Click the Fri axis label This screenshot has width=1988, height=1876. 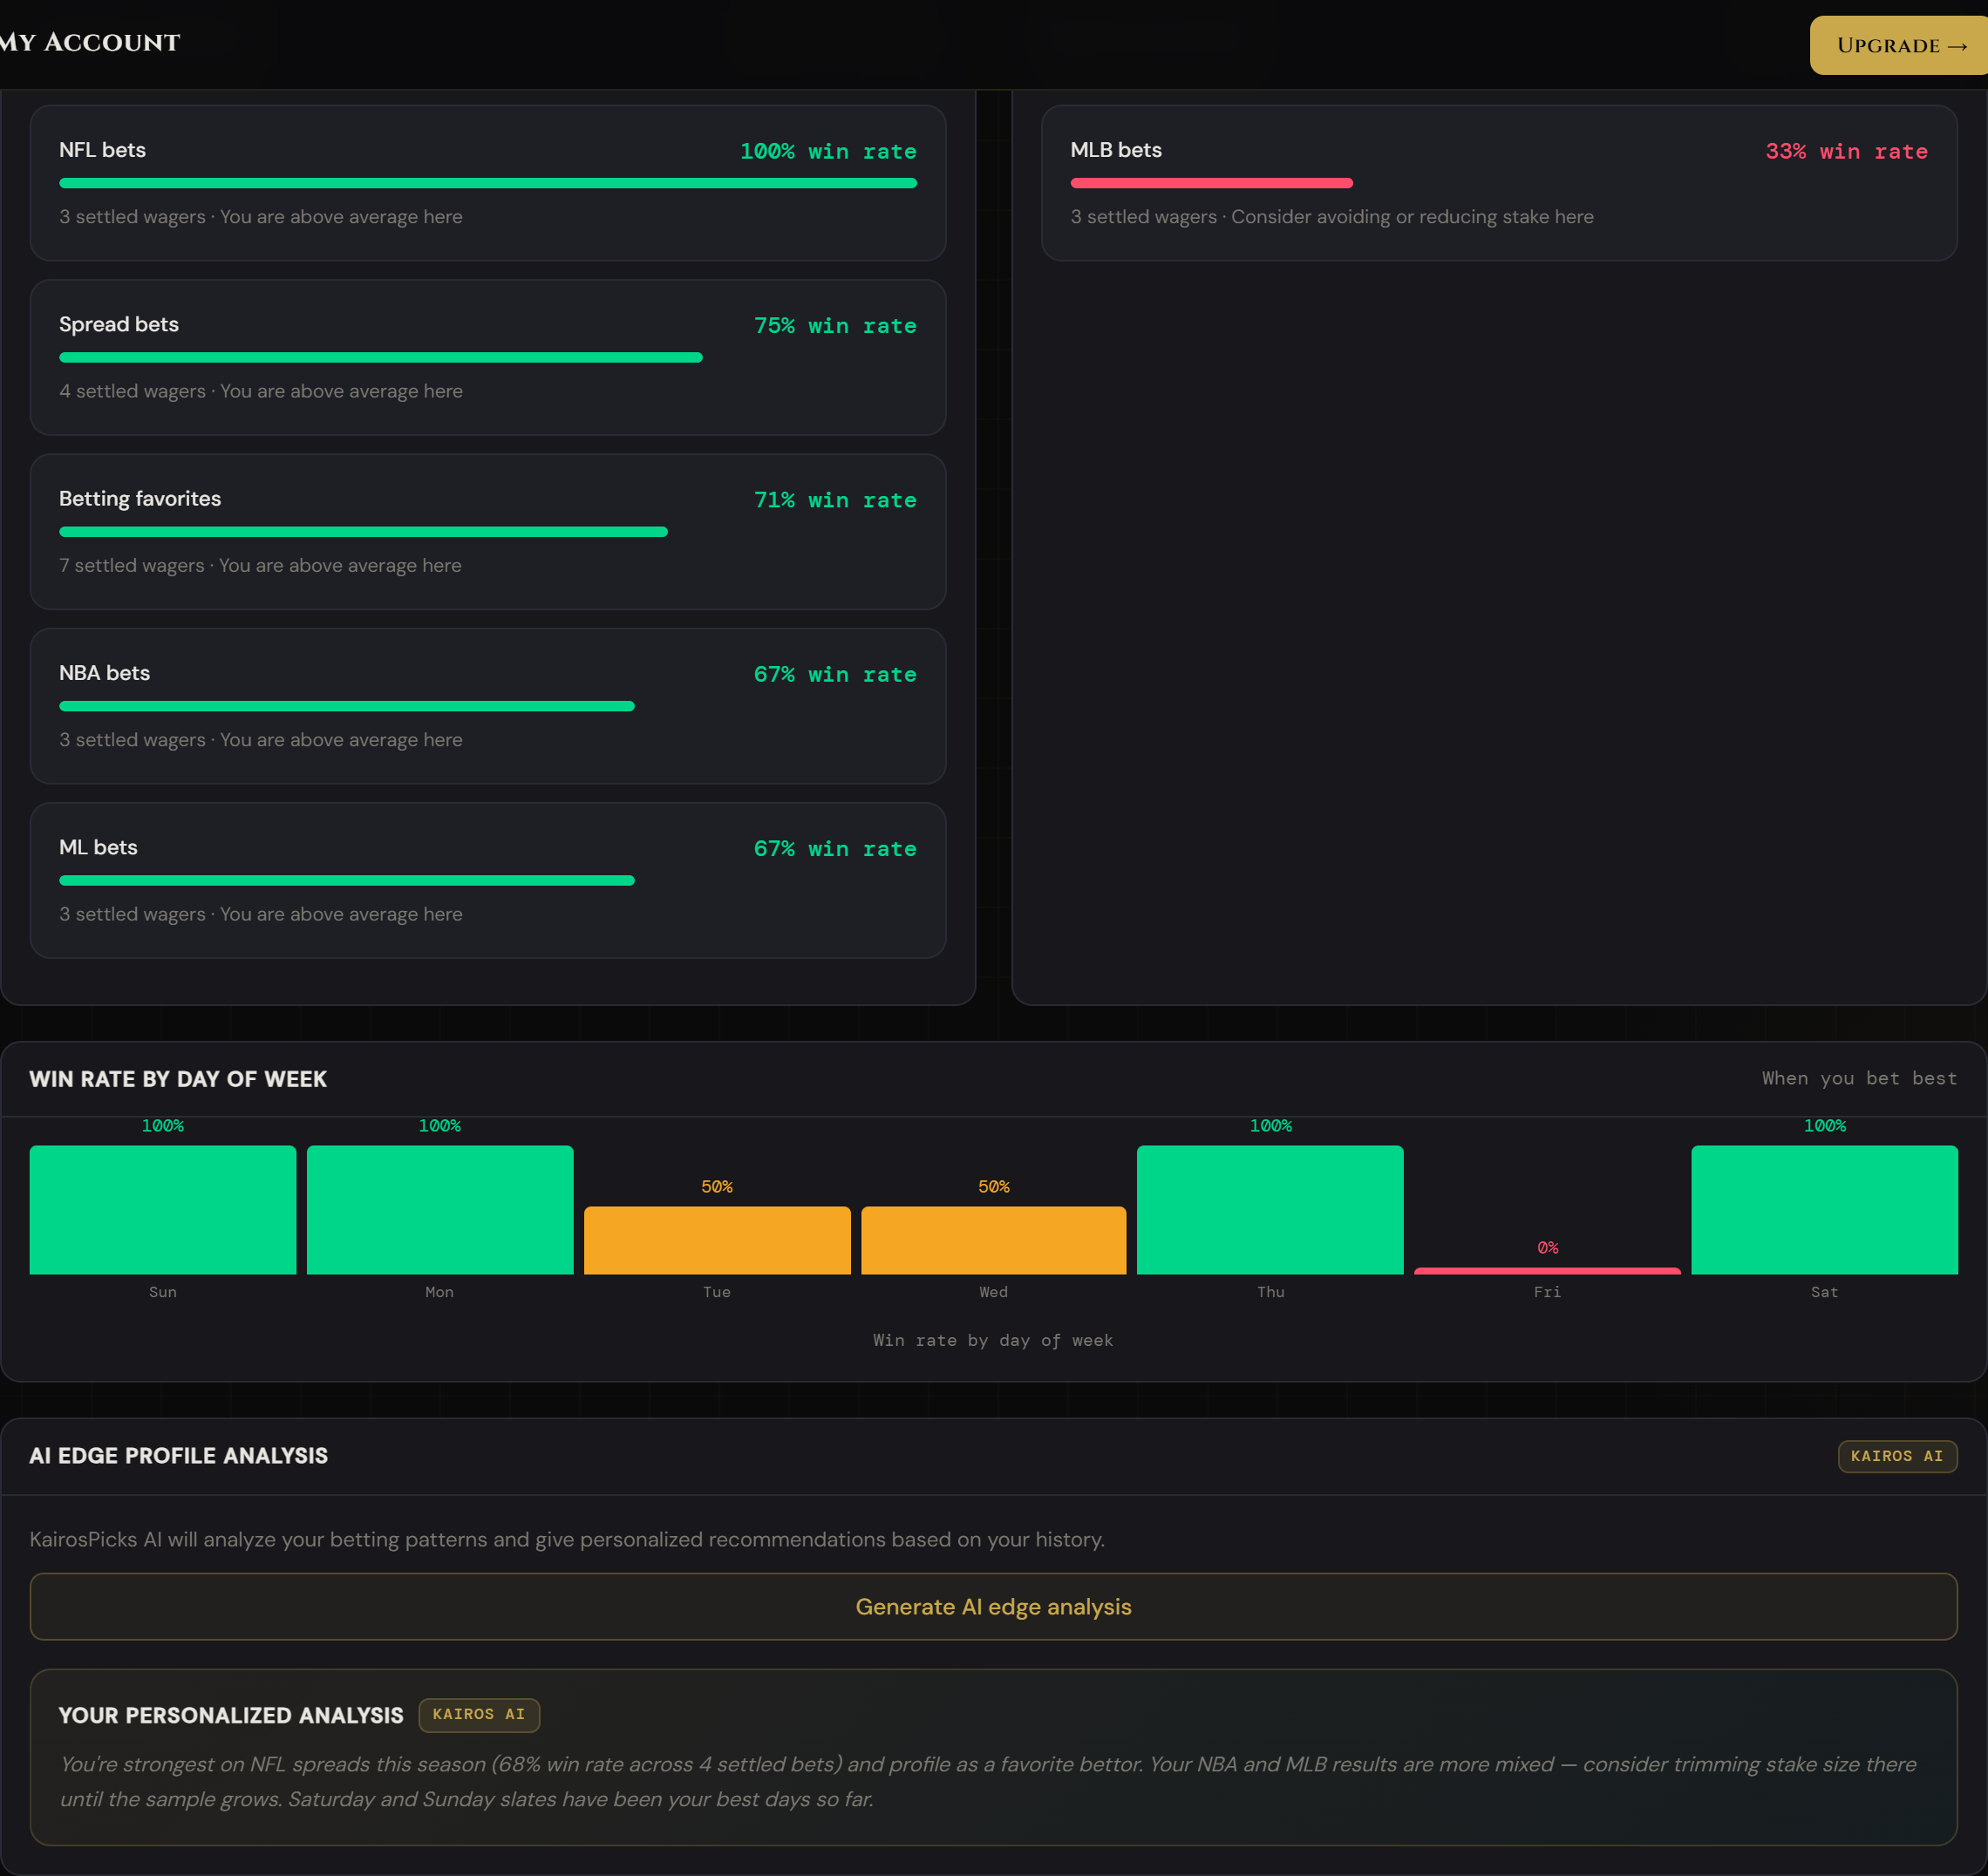pos(1547,1292)
